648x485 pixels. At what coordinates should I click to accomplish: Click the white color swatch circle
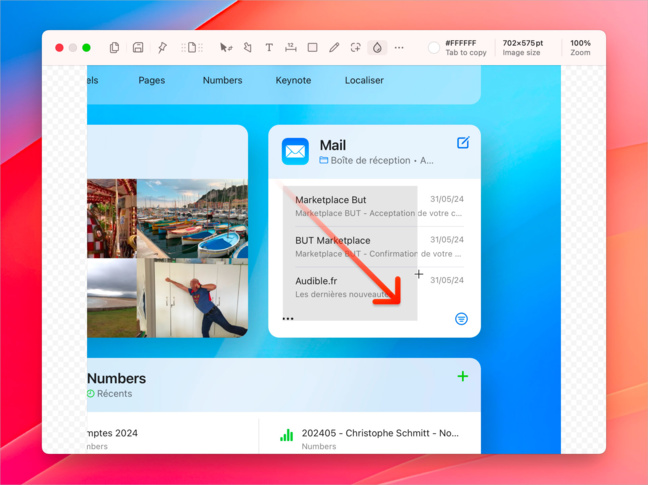click(434, 48)
